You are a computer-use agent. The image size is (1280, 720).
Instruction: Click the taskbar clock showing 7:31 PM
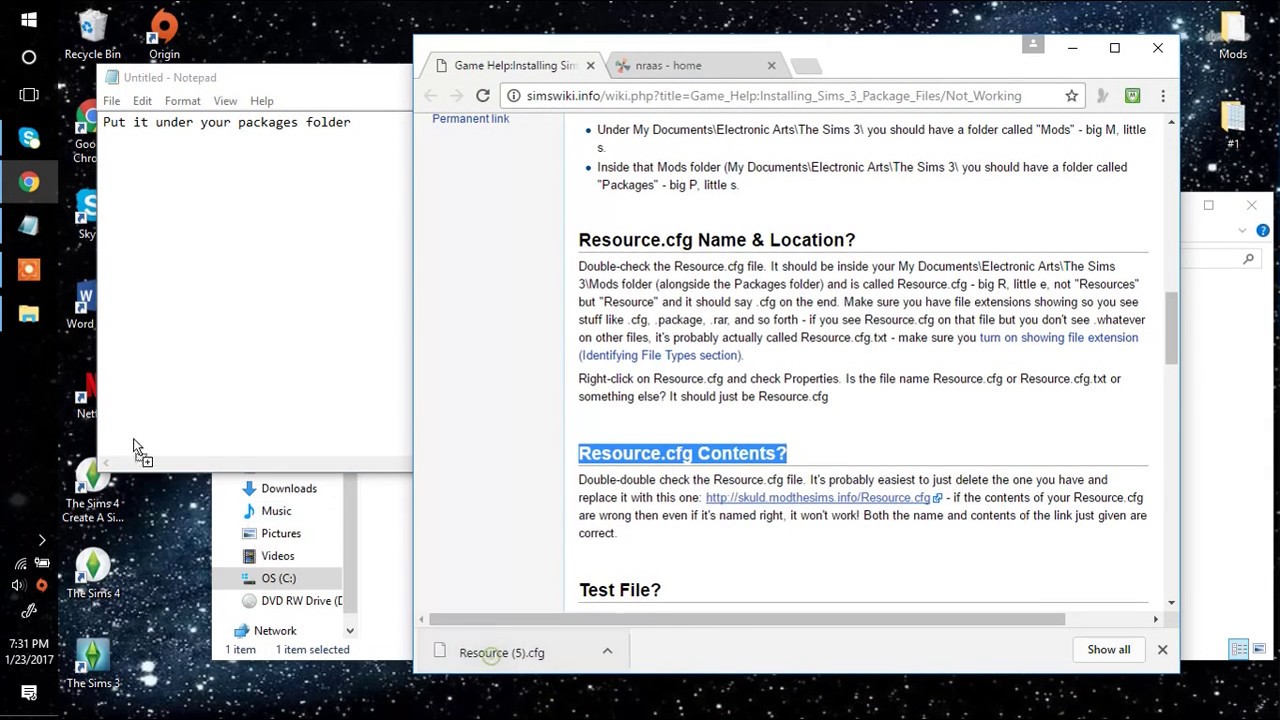28,651
